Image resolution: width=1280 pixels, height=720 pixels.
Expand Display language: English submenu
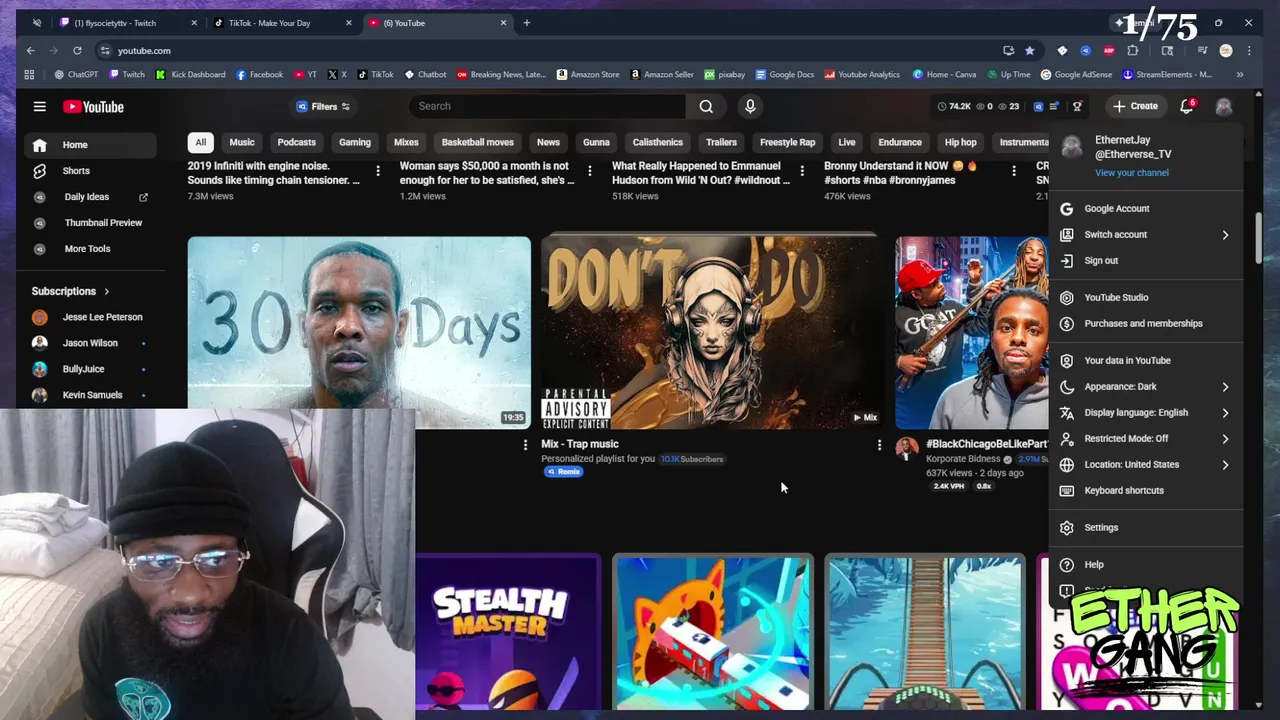[1146, 413]
